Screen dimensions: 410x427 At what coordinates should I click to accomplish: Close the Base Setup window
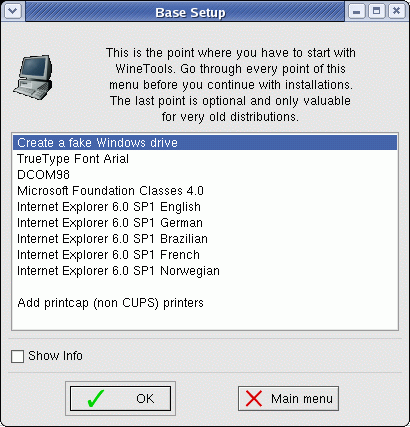(x=396, y=11)
